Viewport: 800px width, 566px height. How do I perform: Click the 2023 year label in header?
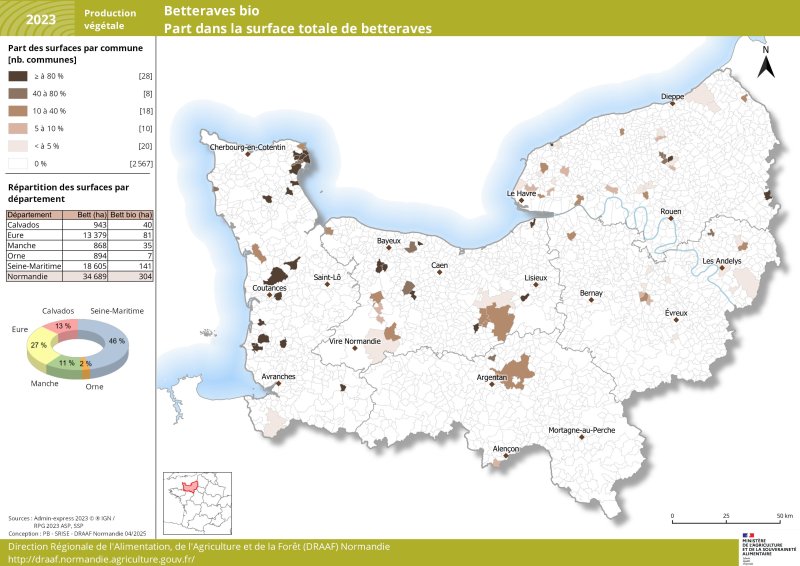(40, 20)
